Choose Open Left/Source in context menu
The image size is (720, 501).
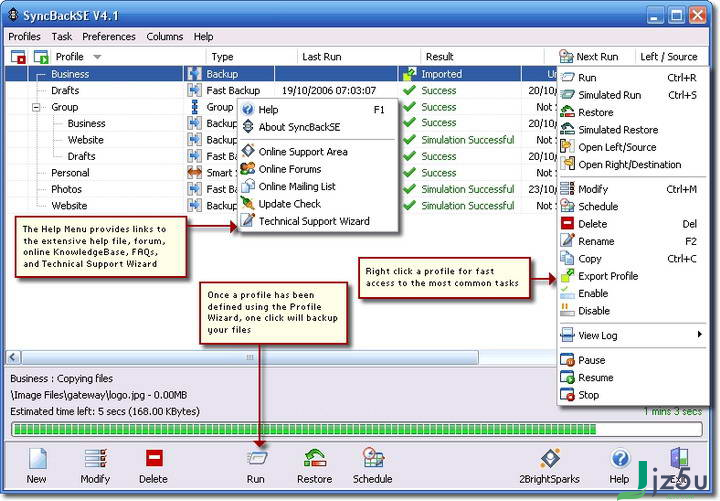(x=632, y=147)
